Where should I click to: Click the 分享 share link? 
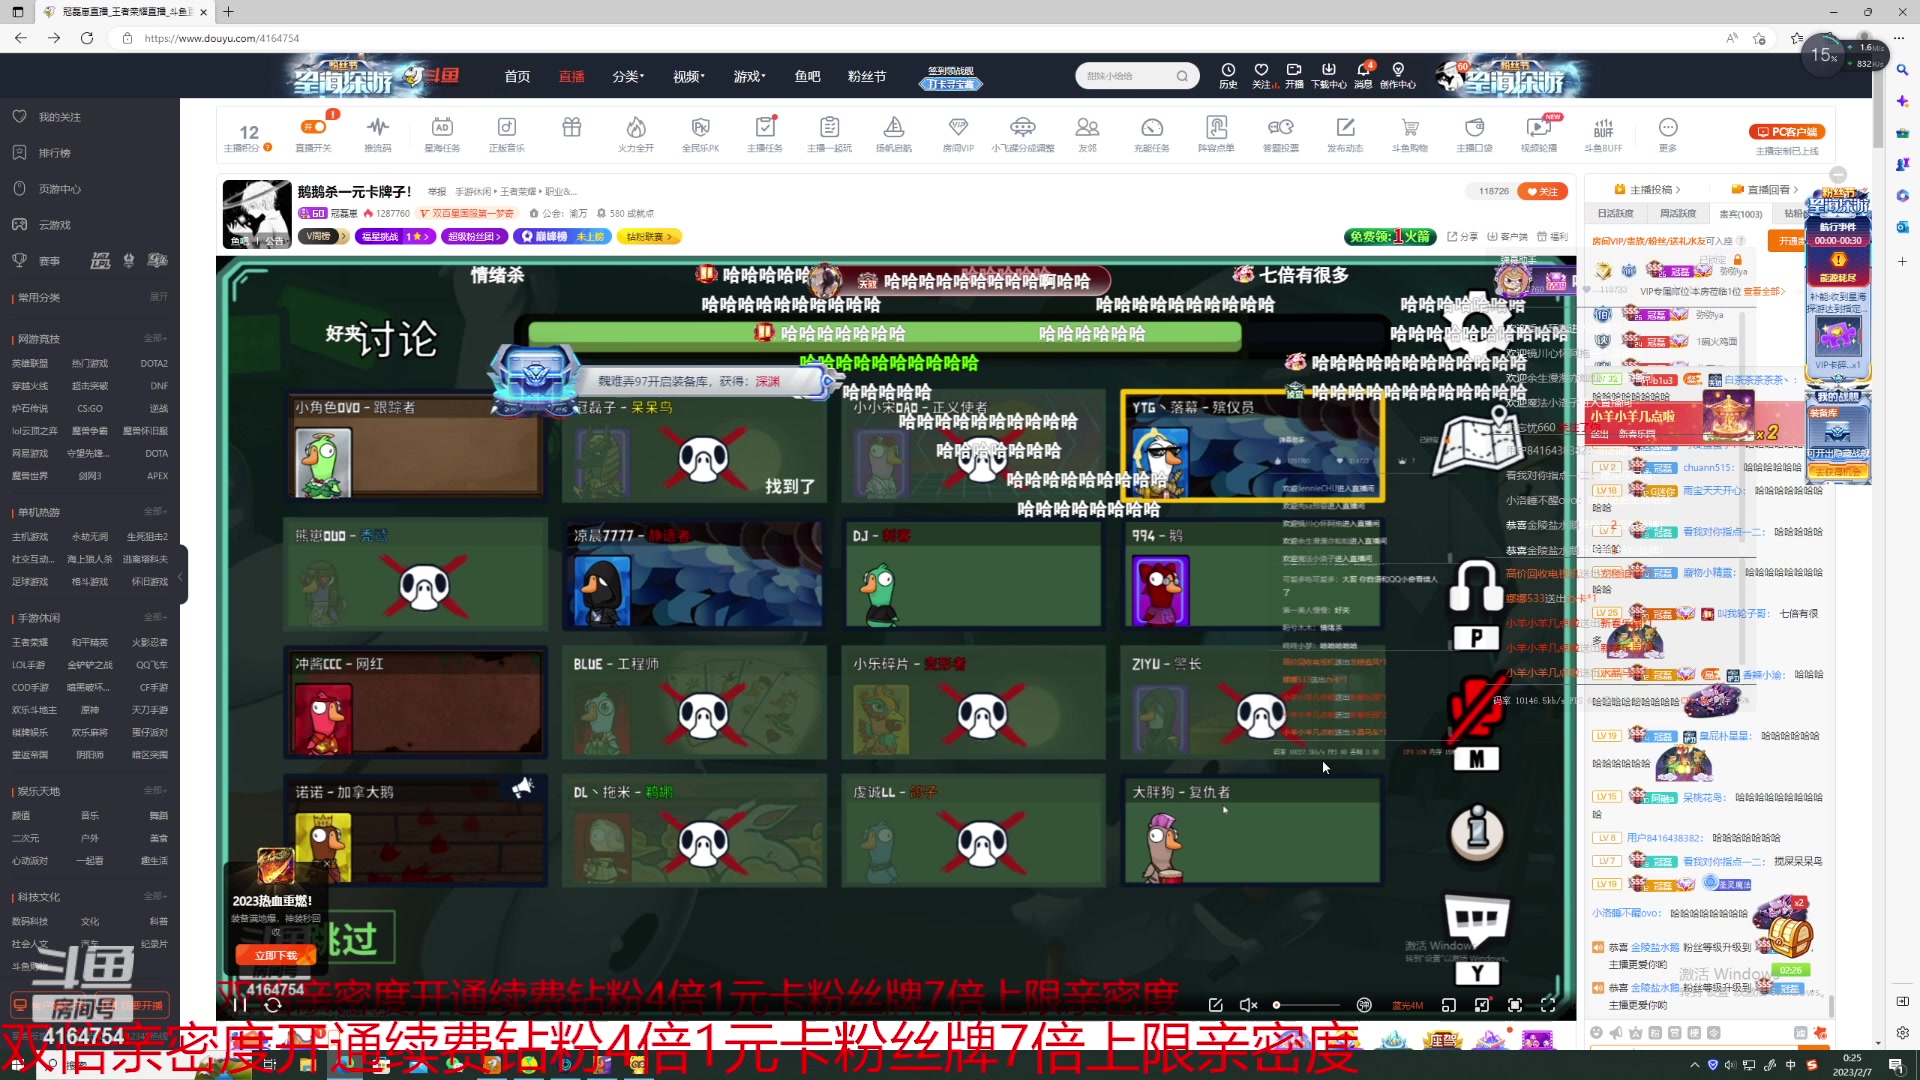coord(1462,237)
